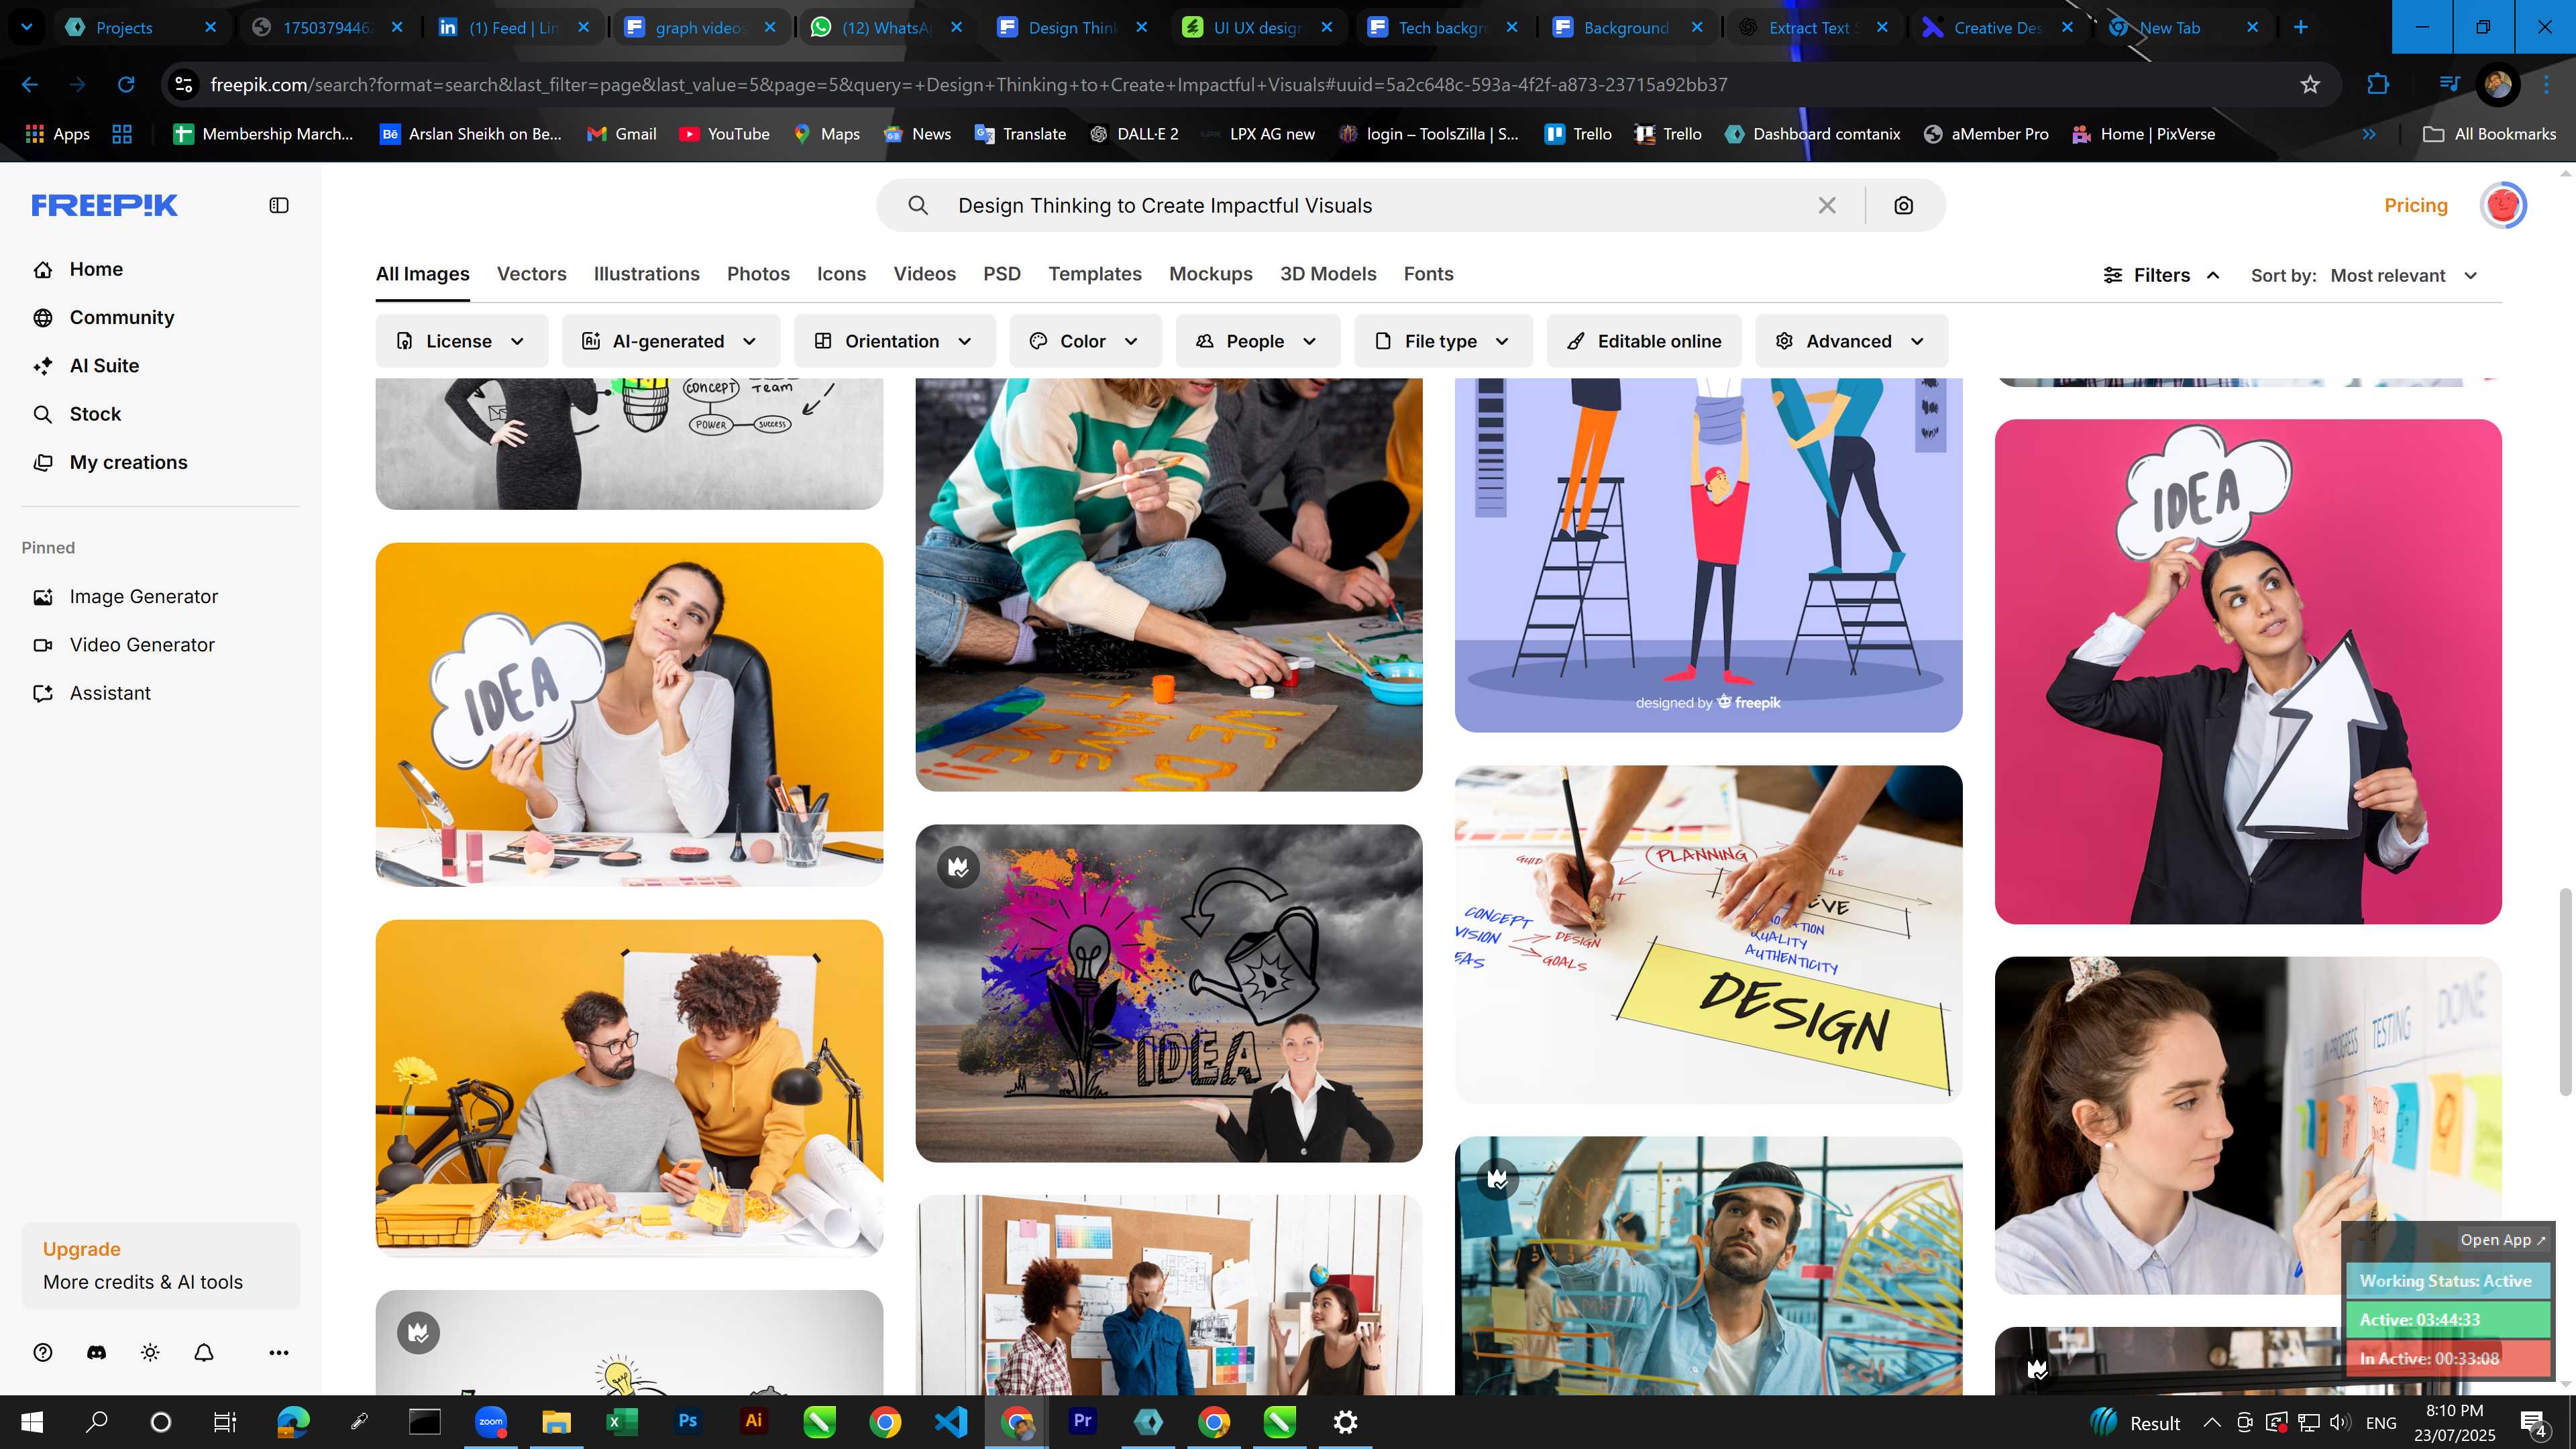Open the Home sidebar item
The width and height of the screenshot is (2576, 1449).
pyautogui.click(x=96, y=269)
